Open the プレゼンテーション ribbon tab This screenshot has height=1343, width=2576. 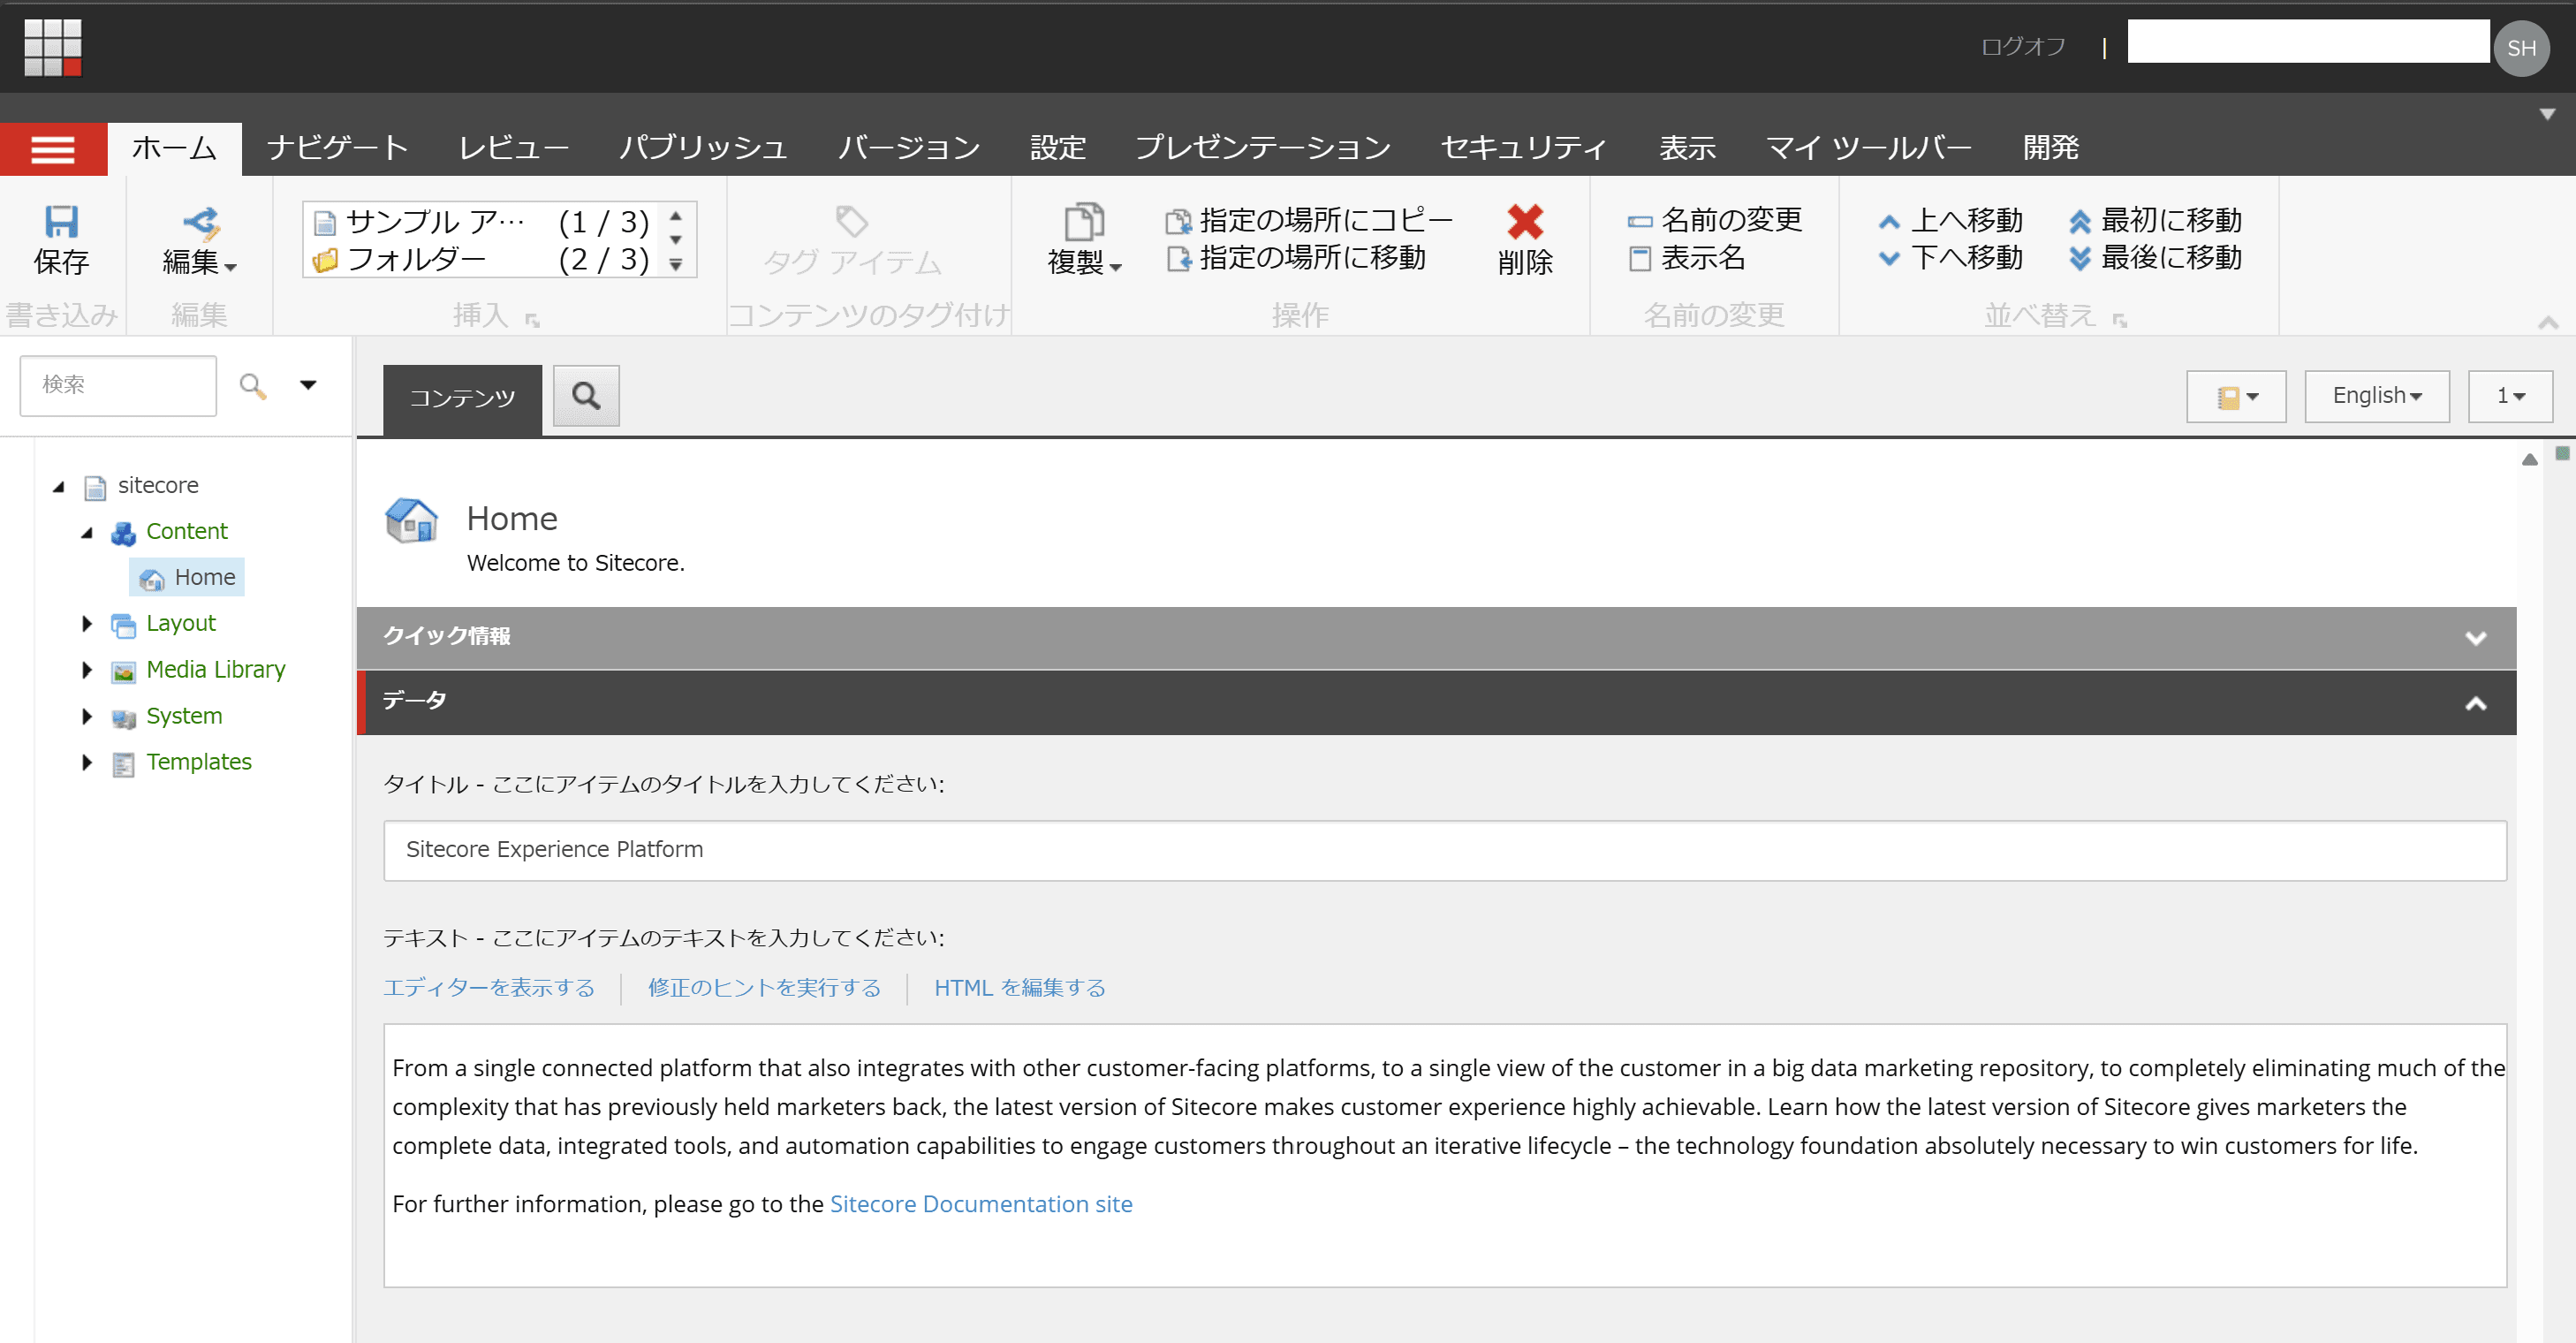click(x=1262, y=148)
